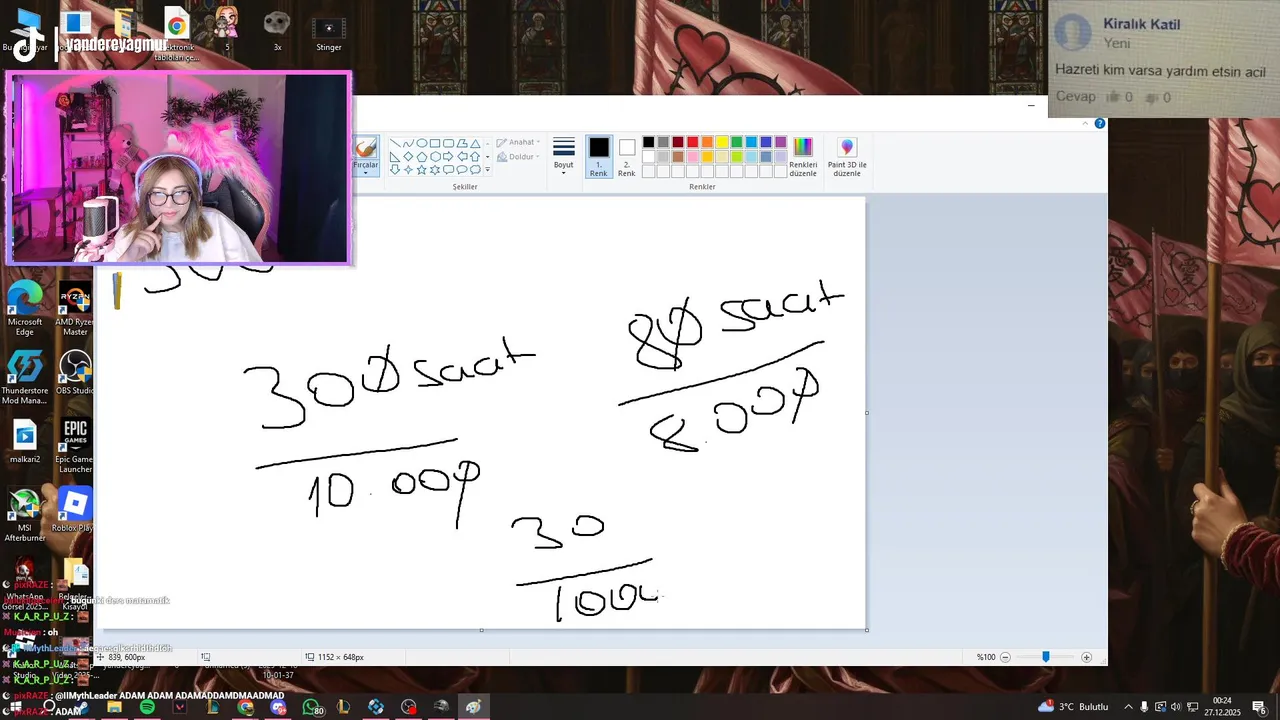Open Spotify from the taskbar
This screenshot has height=720, width=1280.
(x=147, y=707)
